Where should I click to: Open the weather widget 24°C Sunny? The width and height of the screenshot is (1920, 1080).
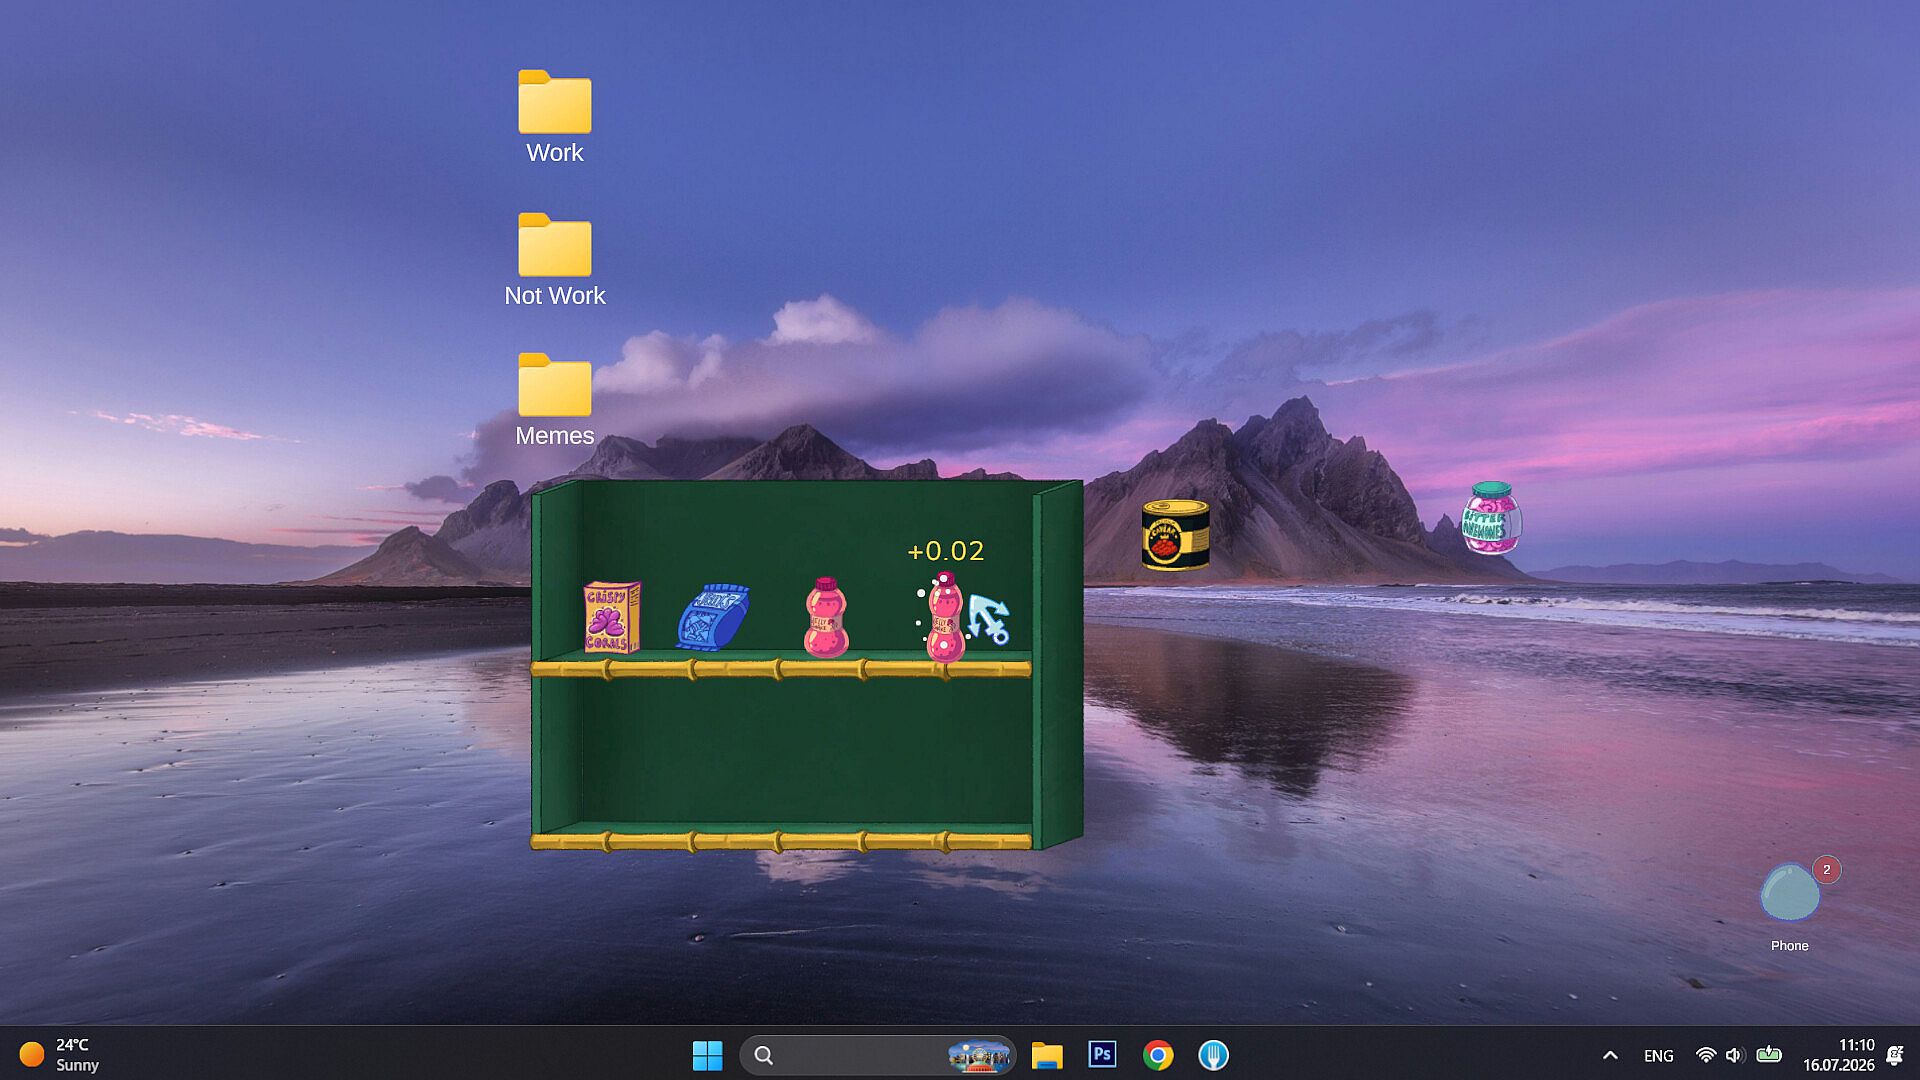(60, 1055)
